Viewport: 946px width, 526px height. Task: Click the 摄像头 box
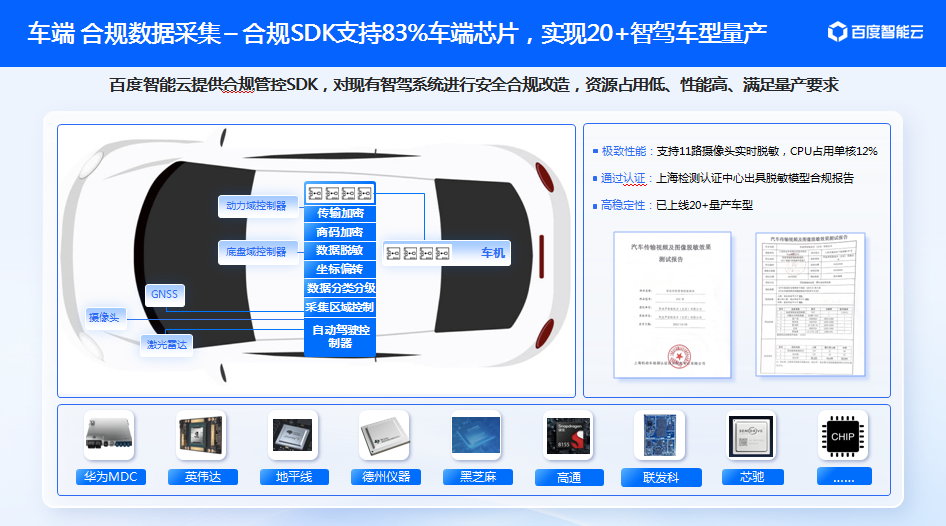106,317
